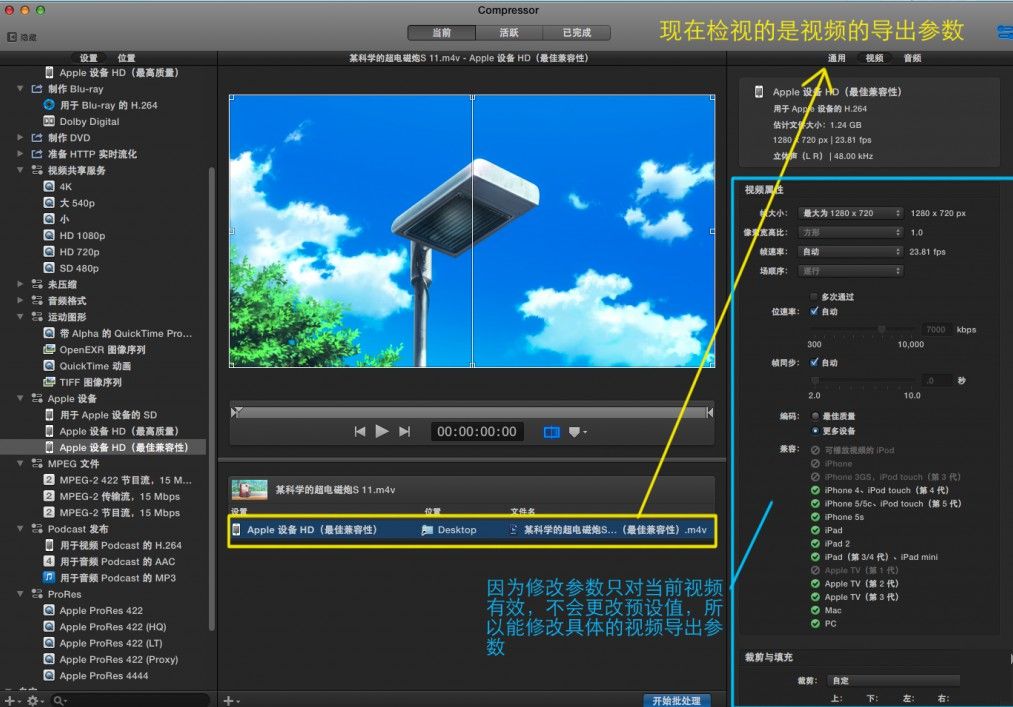Click the Desktop folder location icon
1013x707 pixels.
click(x=427, y=530)
